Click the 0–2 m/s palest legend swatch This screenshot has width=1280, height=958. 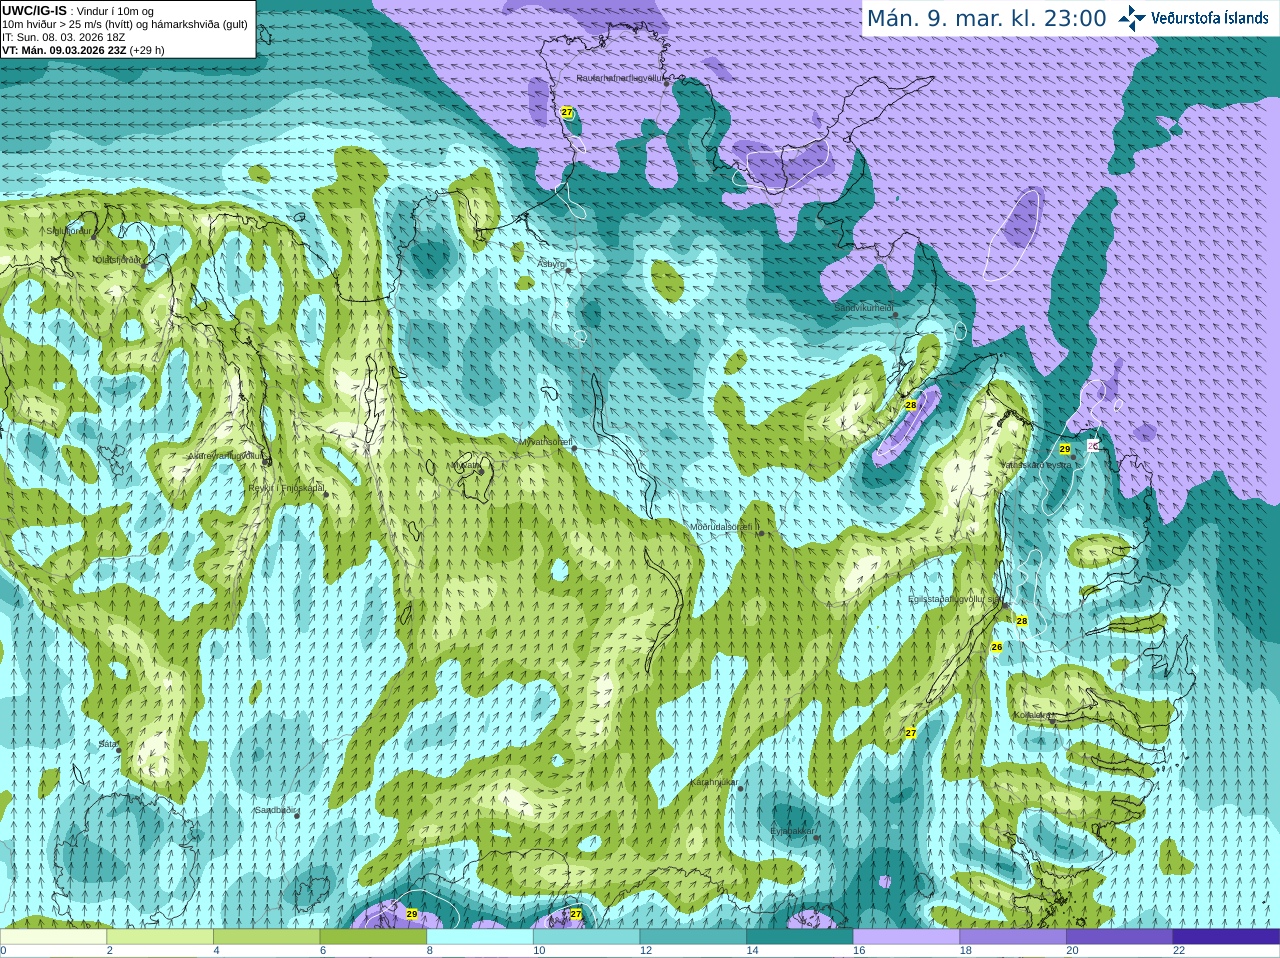pos(53,937)
